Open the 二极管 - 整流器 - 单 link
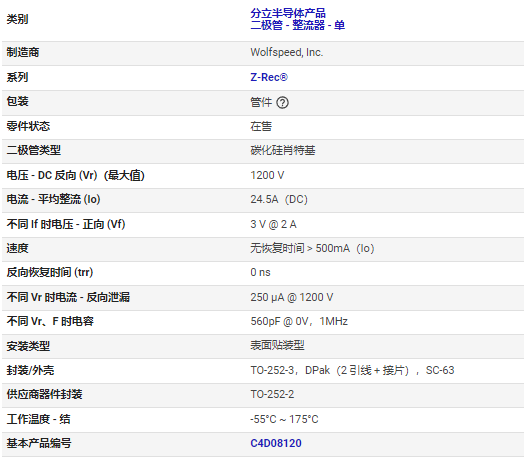 (x=297, y=25)
